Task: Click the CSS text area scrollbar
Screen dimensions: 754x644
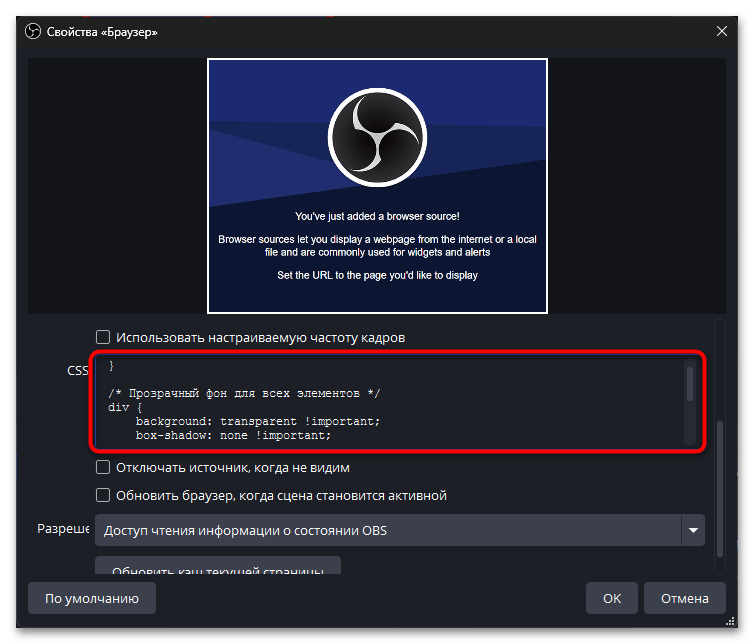Action: click(690, 384)
